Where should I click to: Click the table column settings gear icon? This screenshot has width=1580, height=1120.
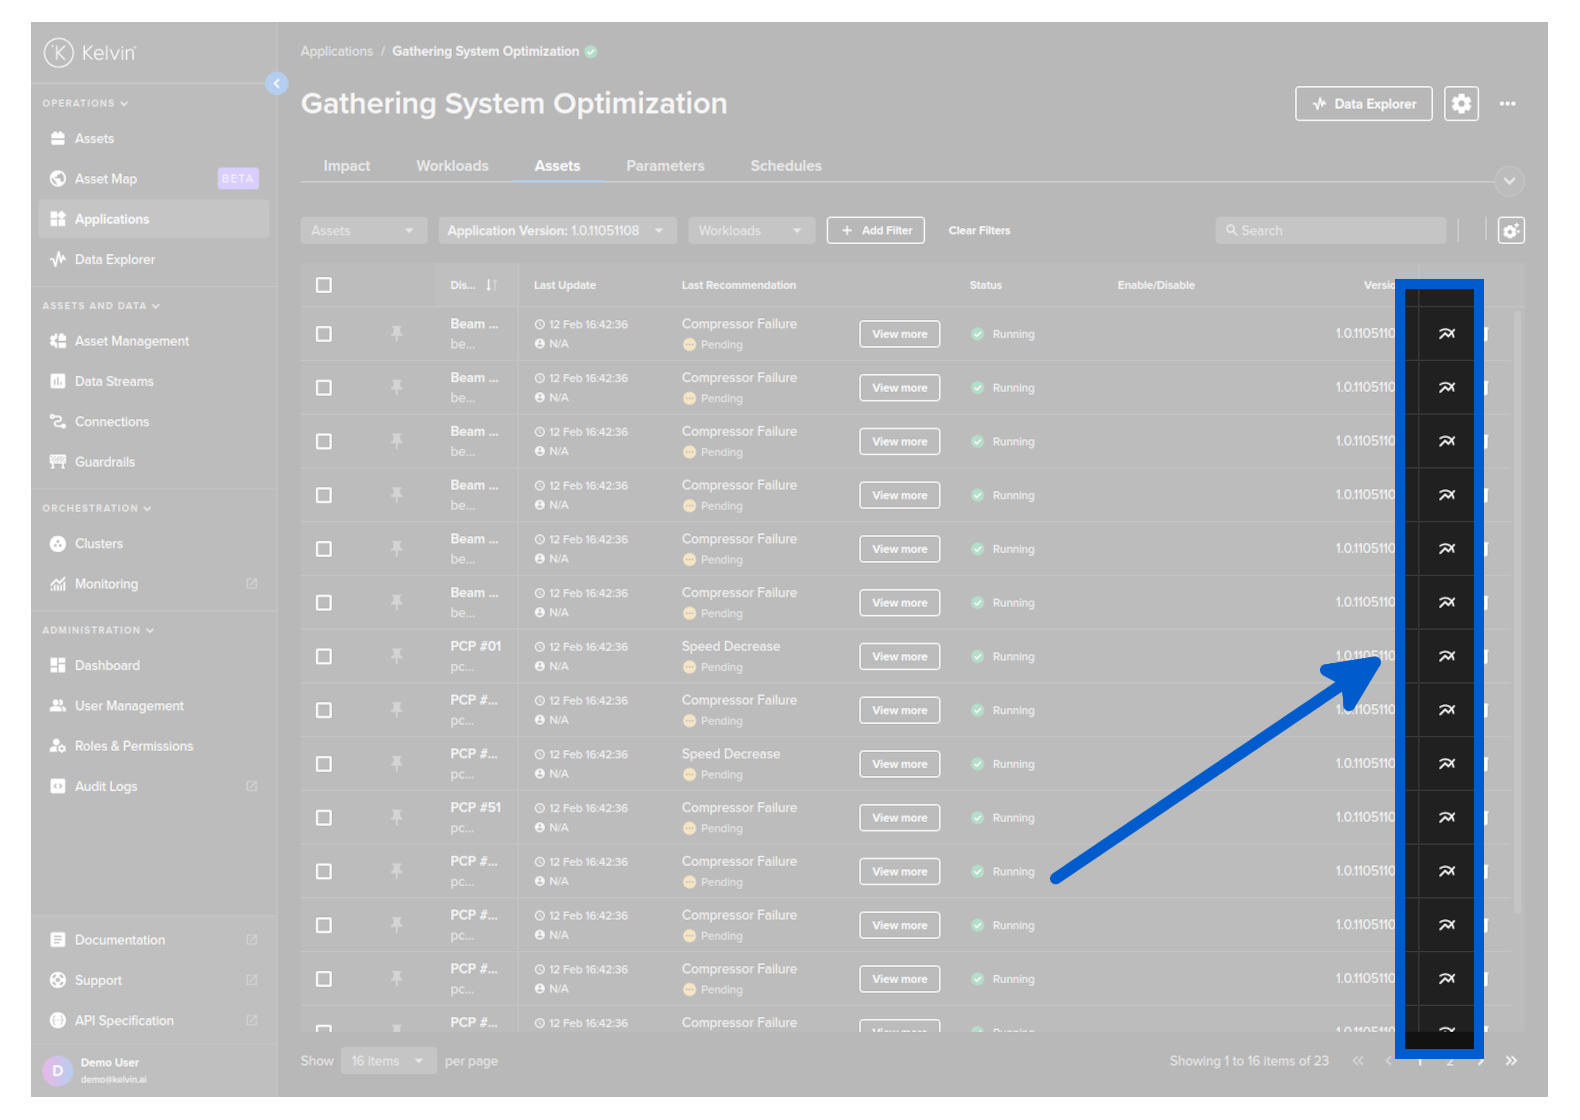[1510, 231]
